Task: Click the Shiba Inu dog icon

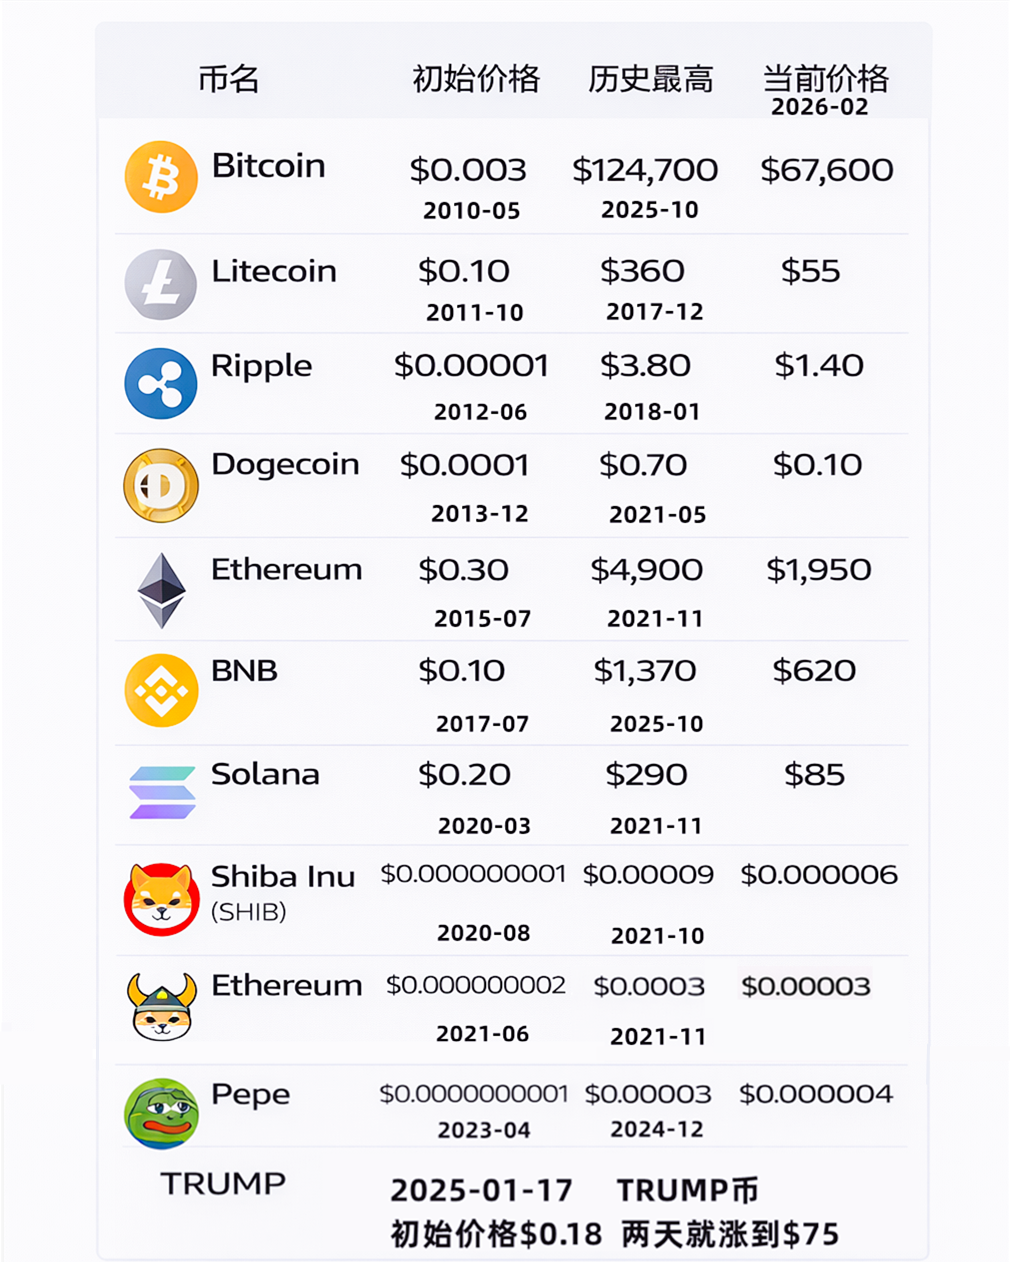Action: pos(161,899)
